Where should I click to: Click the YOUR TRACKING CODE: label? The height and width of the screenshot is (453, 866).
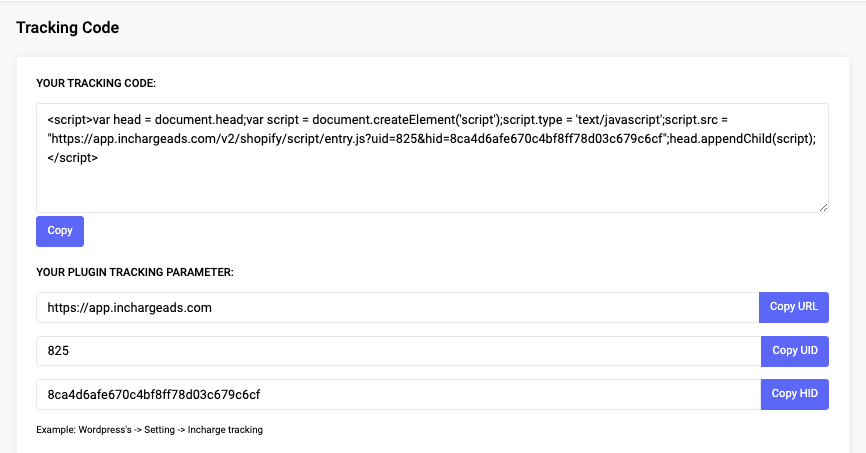[x=96, y=83]
